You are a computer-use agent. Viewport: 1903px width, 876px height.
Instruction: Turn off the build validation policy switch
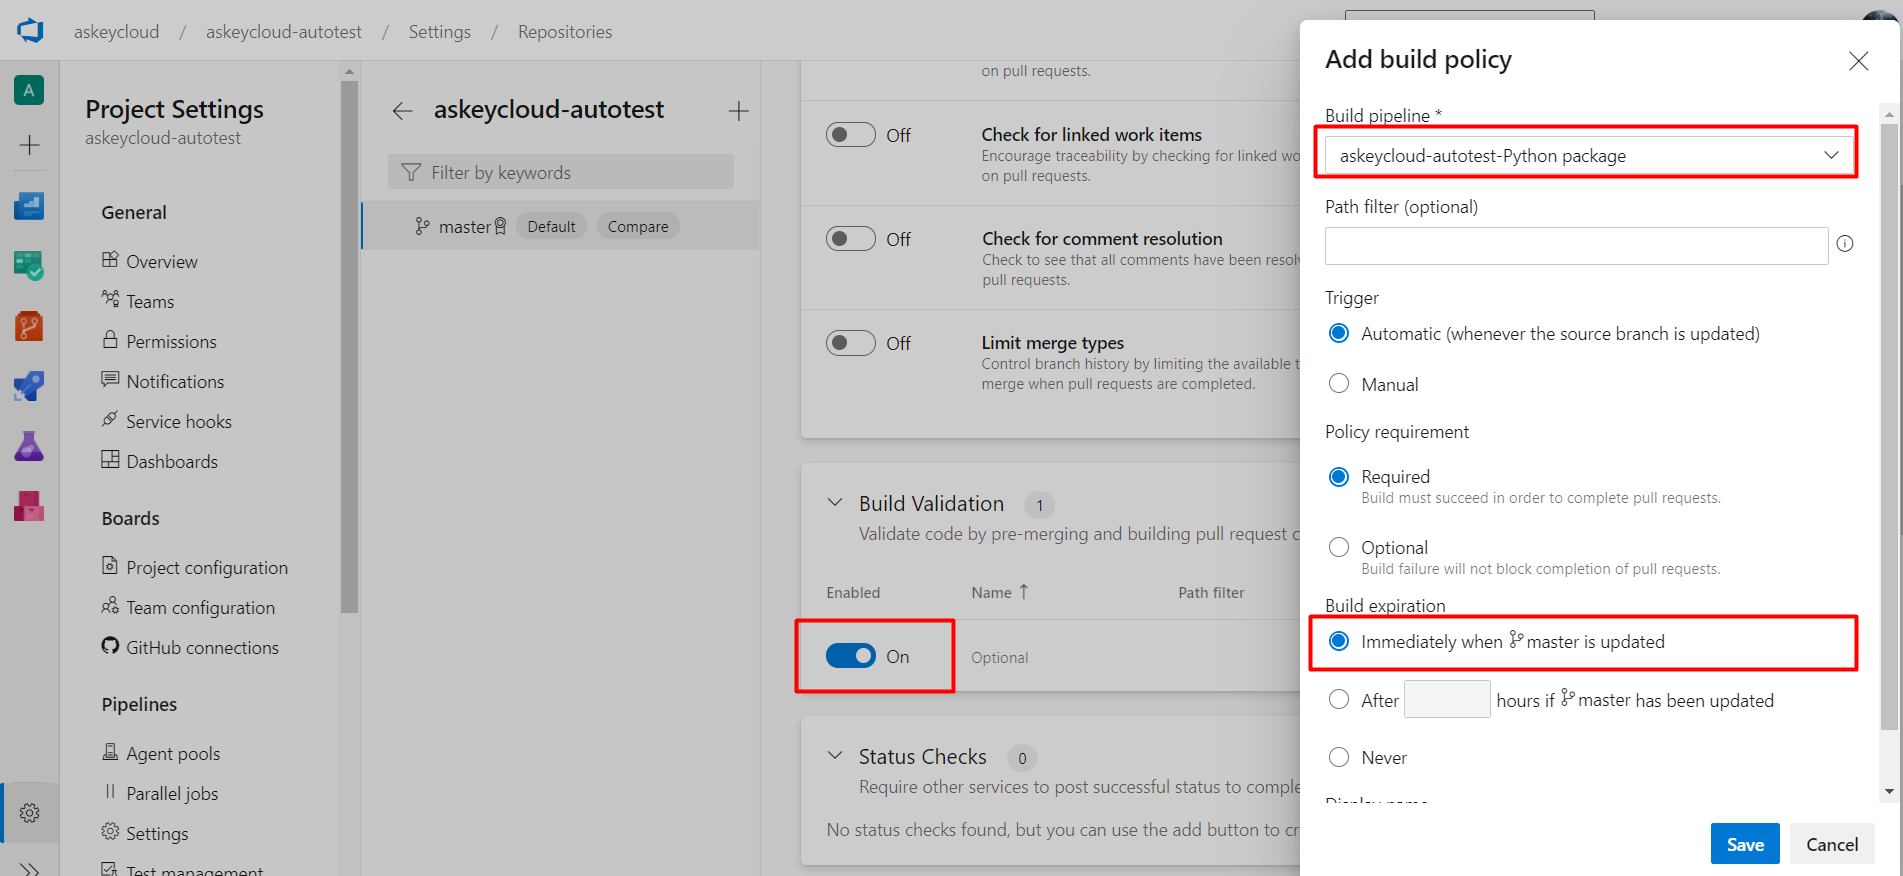[851, 656]
